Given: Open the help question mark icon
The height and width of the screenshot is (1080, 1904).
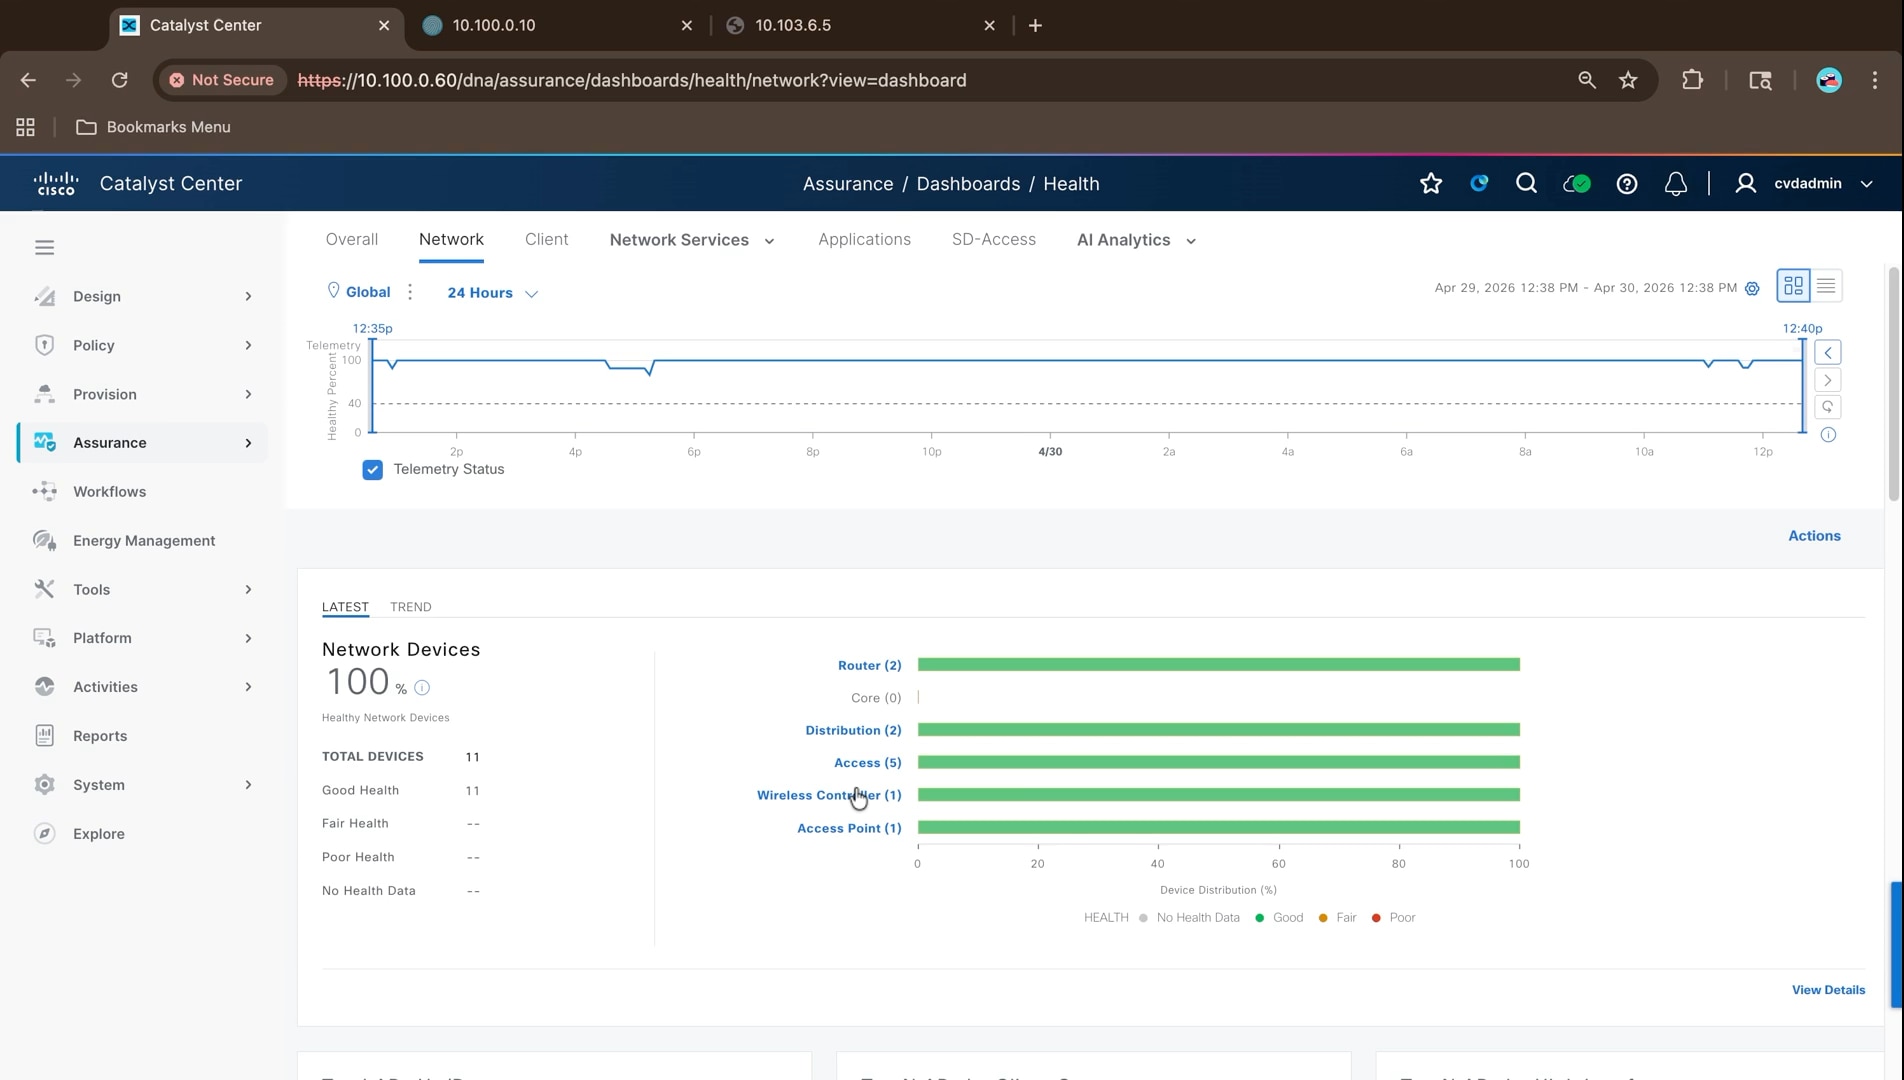Looking at the screenshot, I should tap(1627, 183).
